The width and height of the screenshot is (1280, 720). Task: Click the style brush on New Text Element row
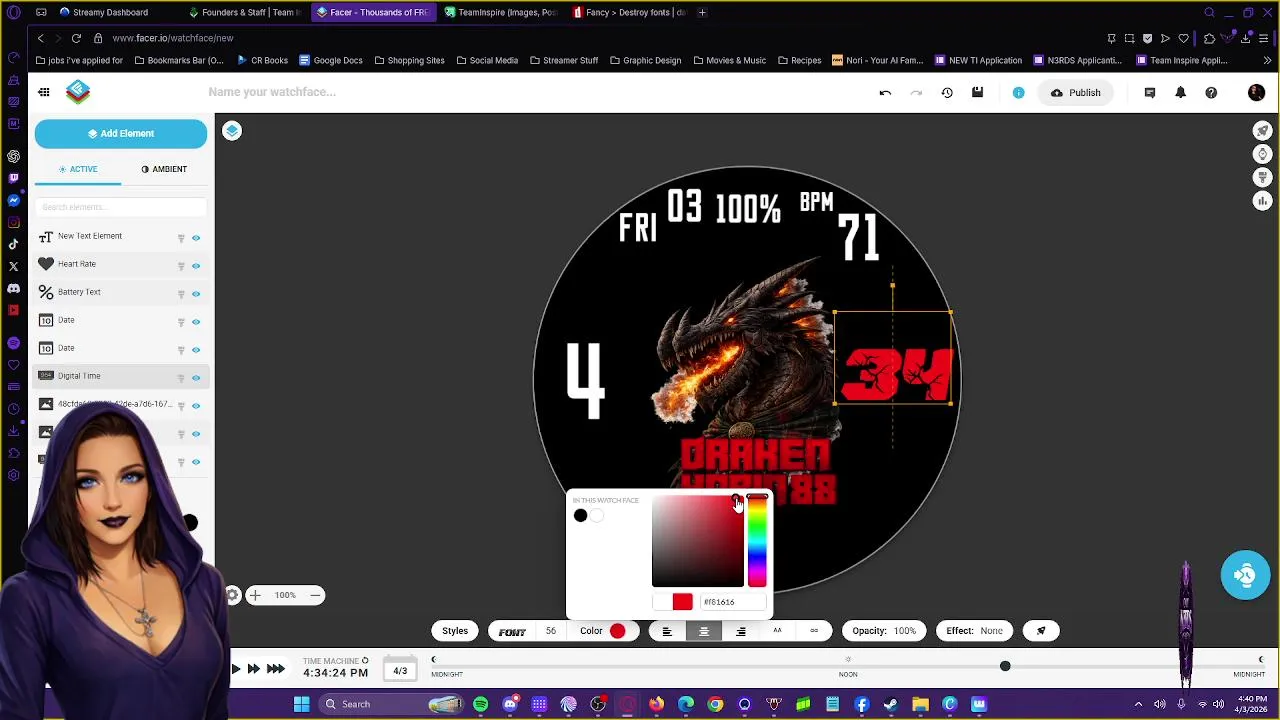click(181, 238)
